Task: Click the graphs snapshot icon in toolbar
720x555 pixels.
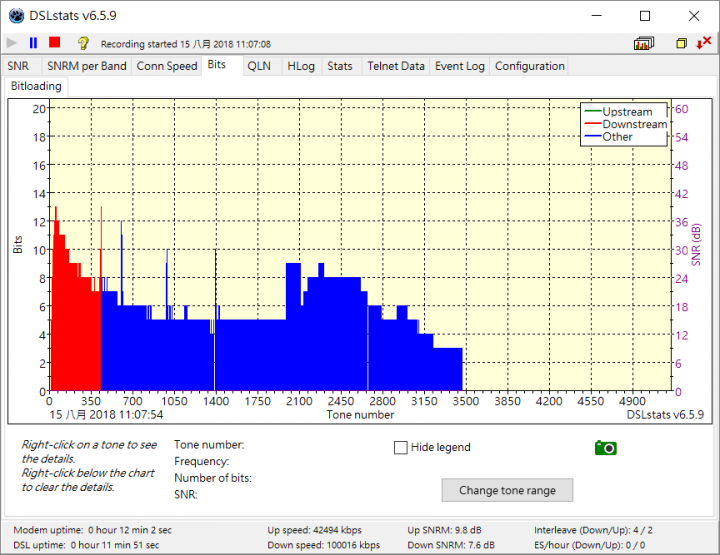Action: pyautogui.click(x=644, y=43)
